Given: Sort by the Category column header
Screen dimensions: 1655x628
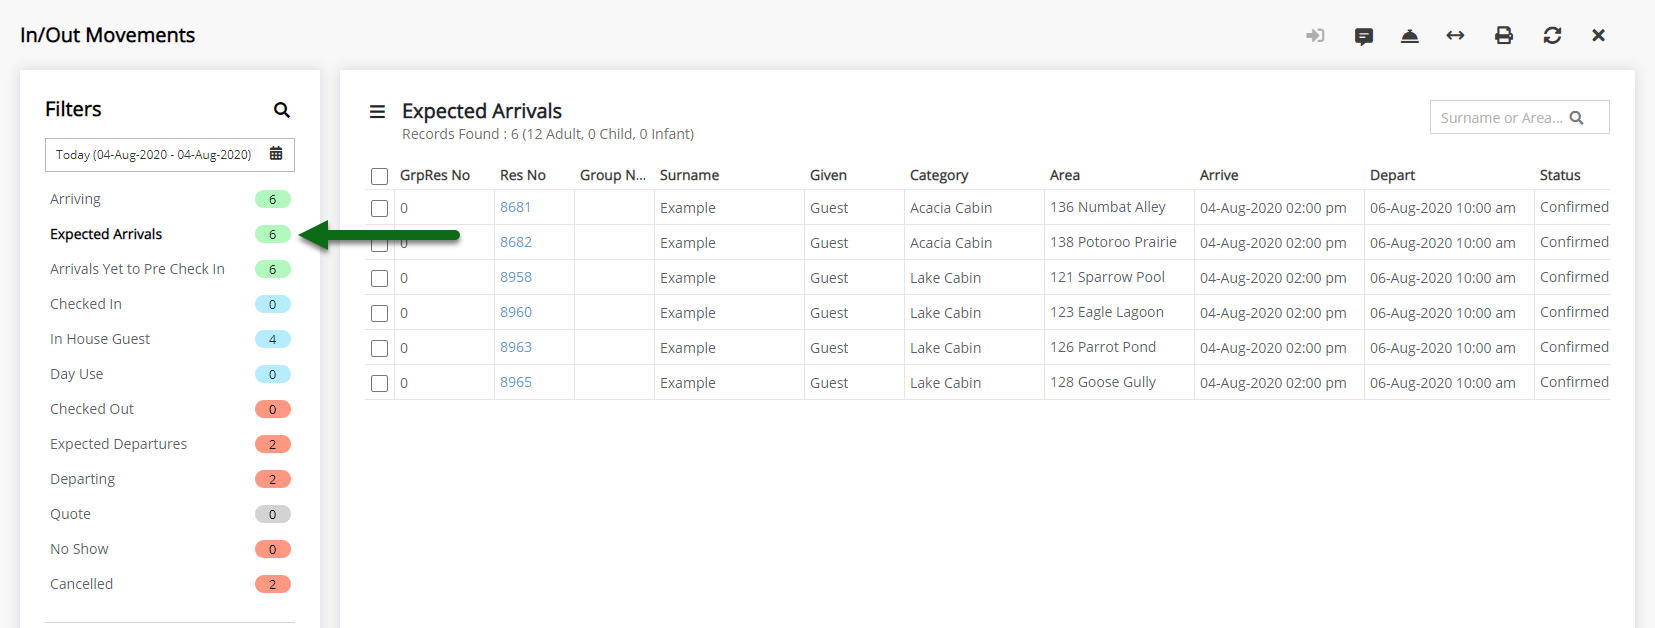Looking at the screenshot, I should [x=939, y=175].
